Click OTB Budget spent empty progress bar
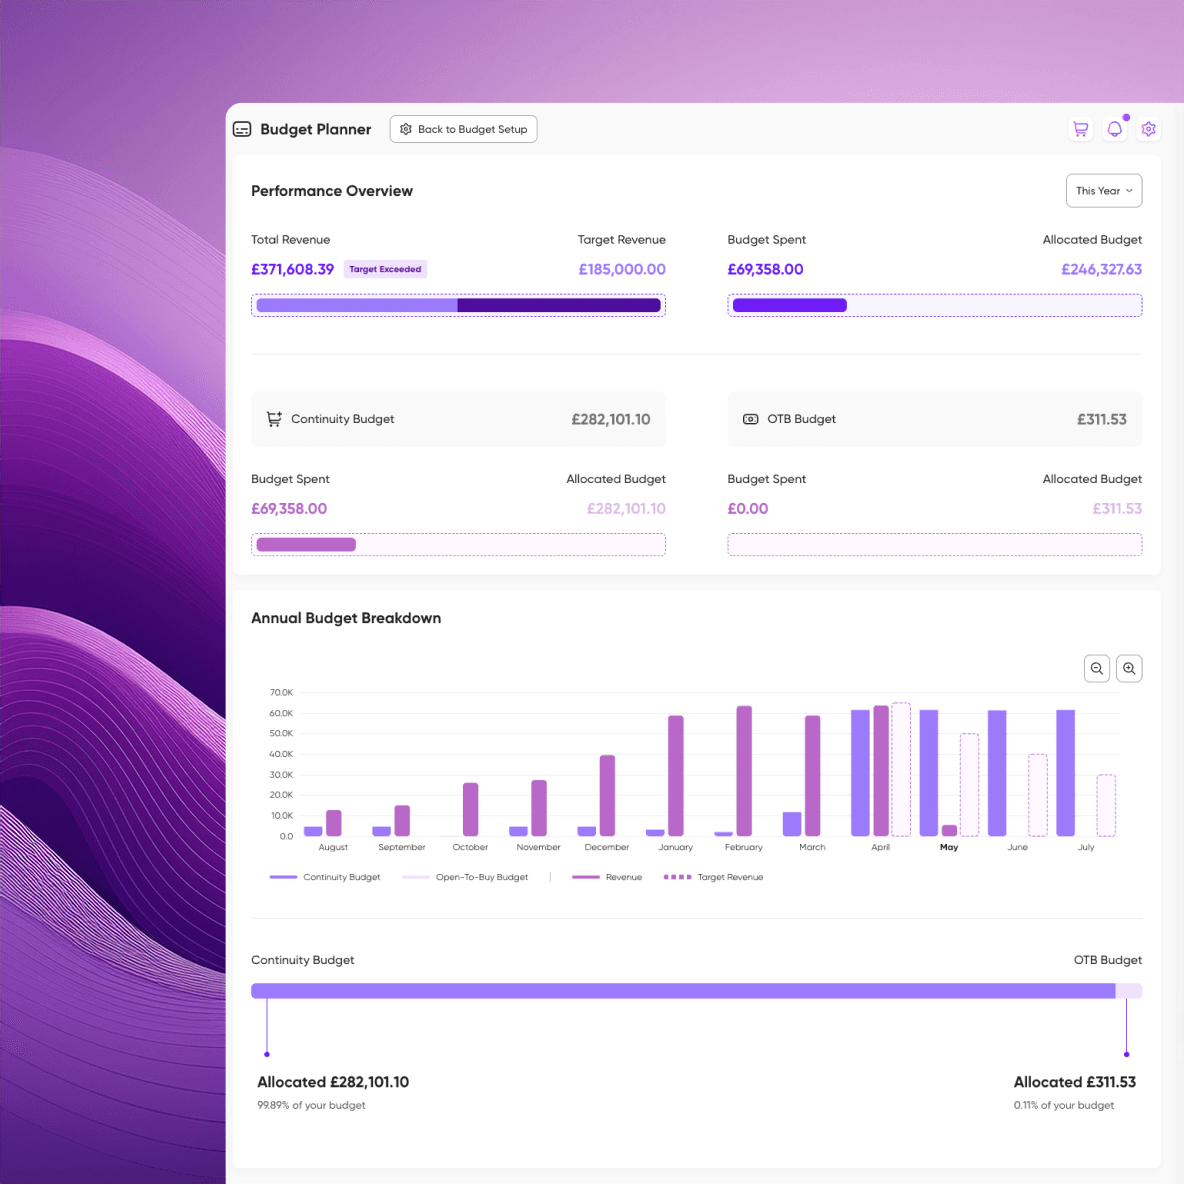Viewport: 1184px width, 1185px height. point(935,545)
